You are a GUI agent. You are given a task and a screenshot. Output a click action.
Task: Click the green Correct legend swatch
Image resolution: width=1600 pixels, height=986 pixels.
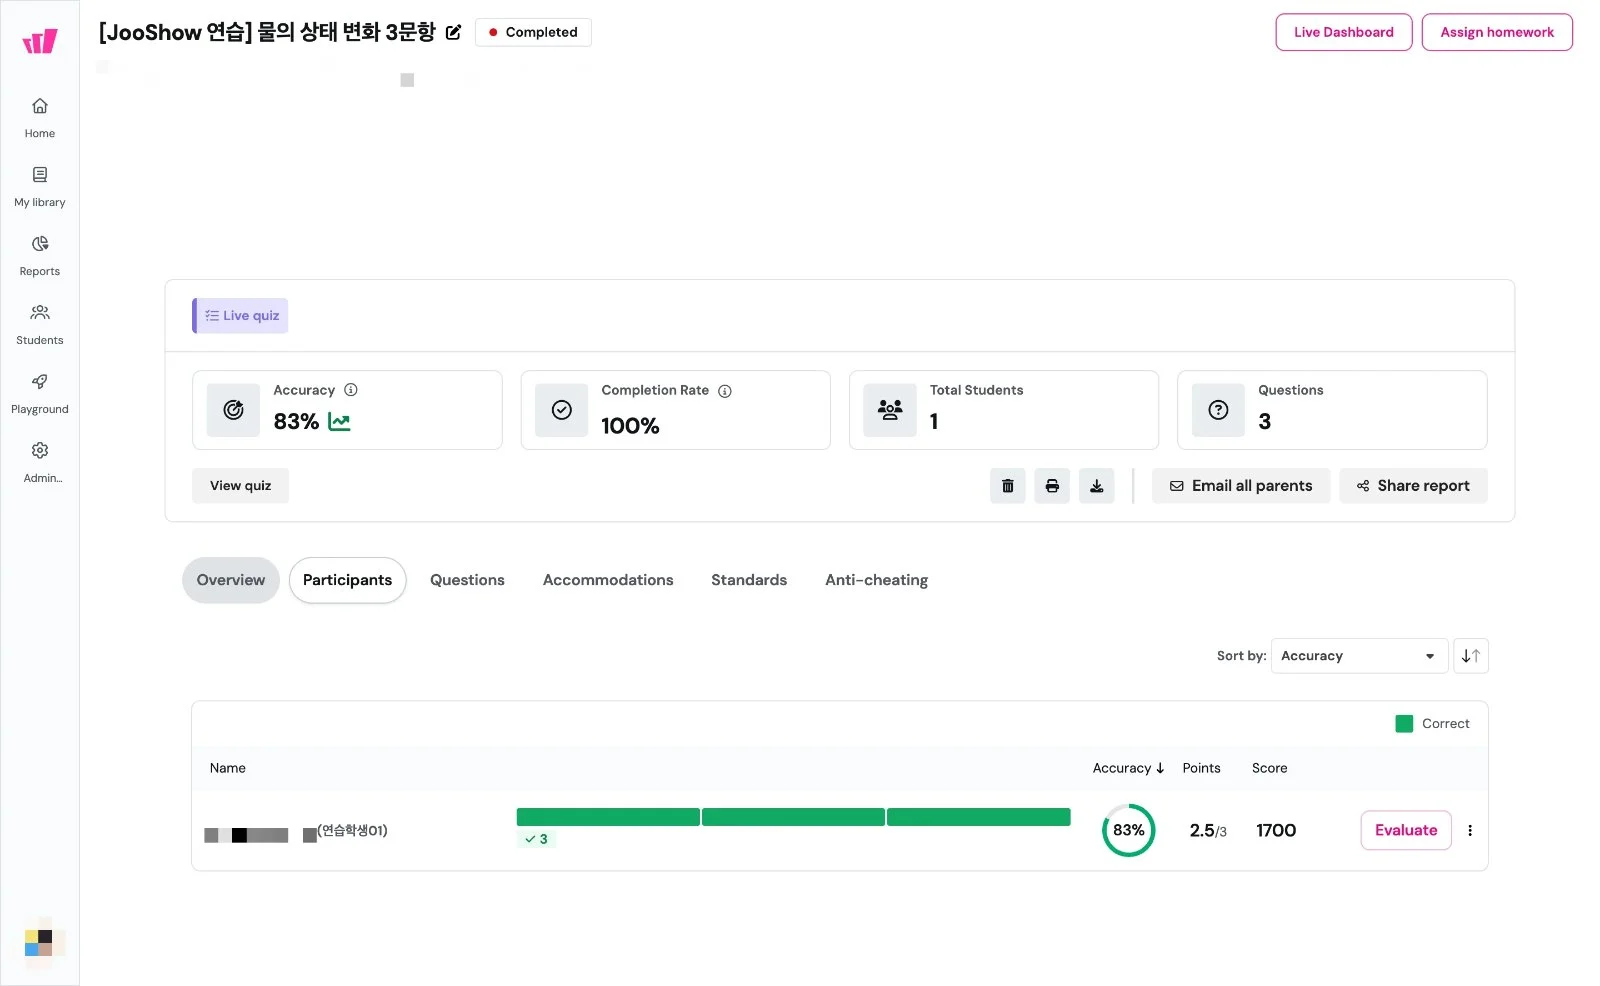tap(1404, 724)
